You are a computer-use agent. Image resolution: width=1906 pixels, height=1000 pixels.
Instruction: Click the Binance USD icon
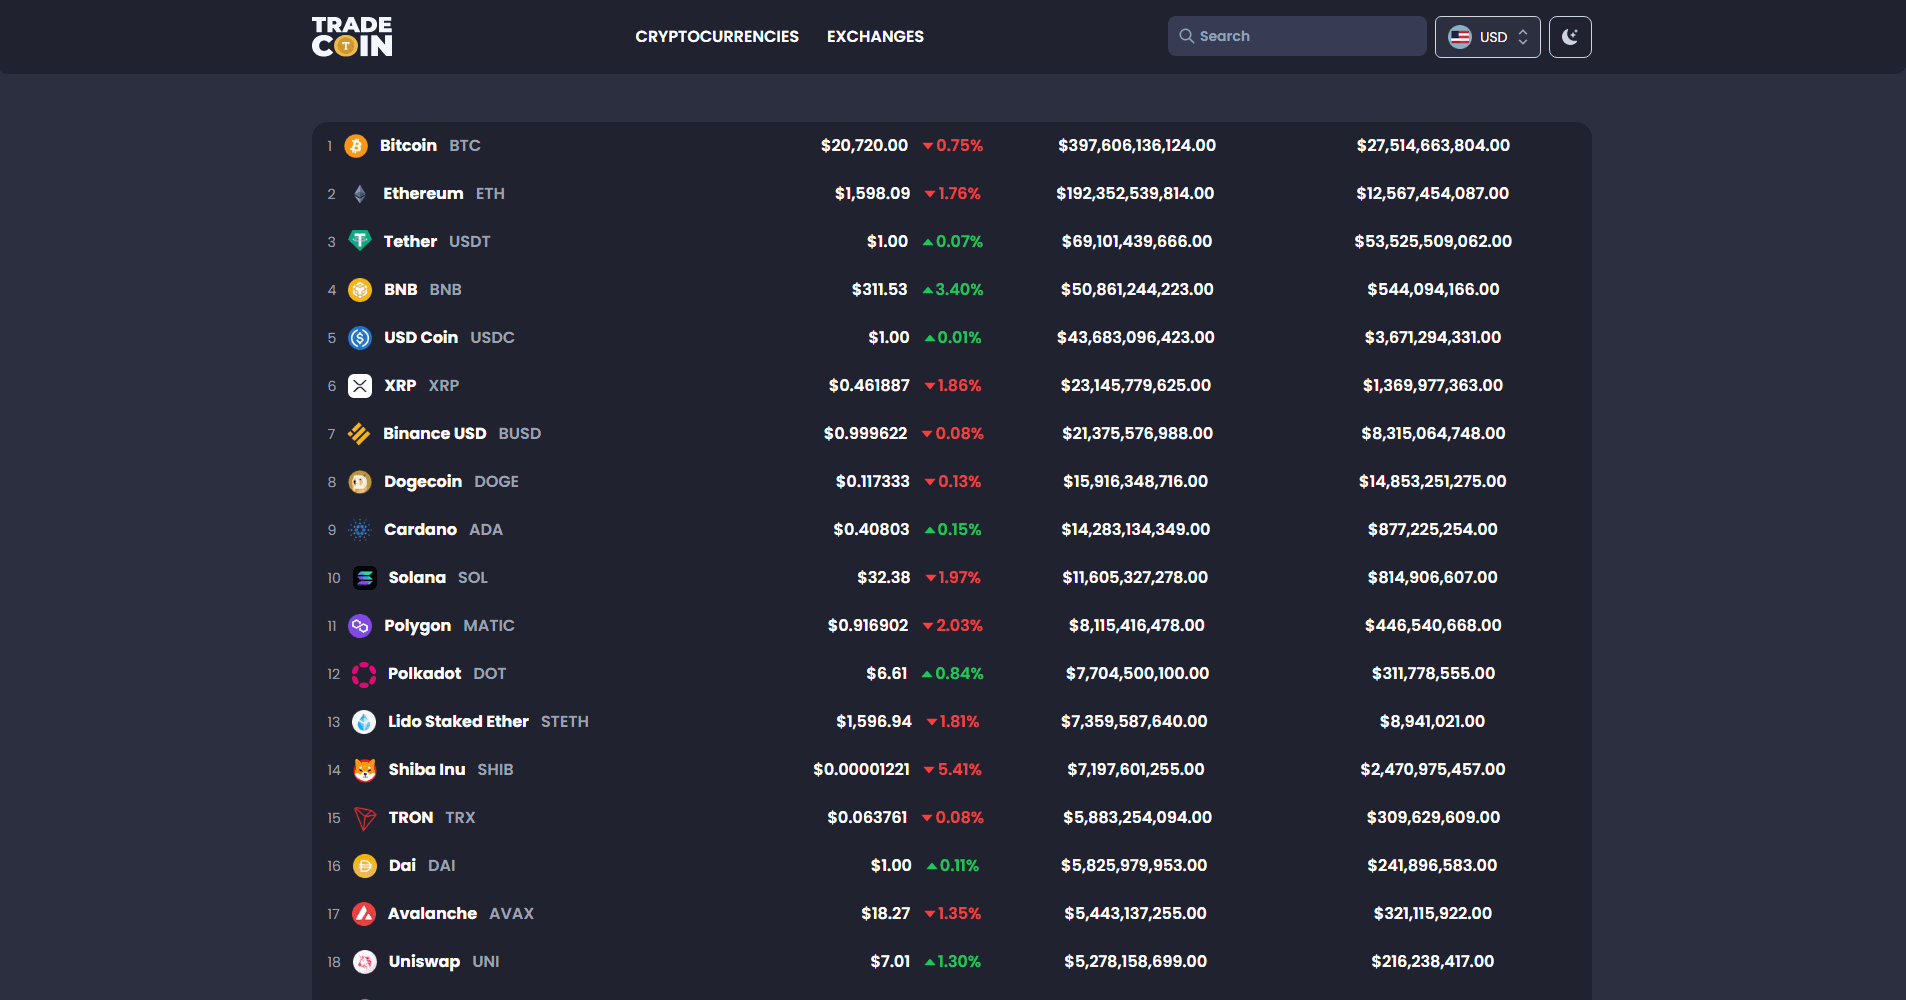click(x=359, y=434)
